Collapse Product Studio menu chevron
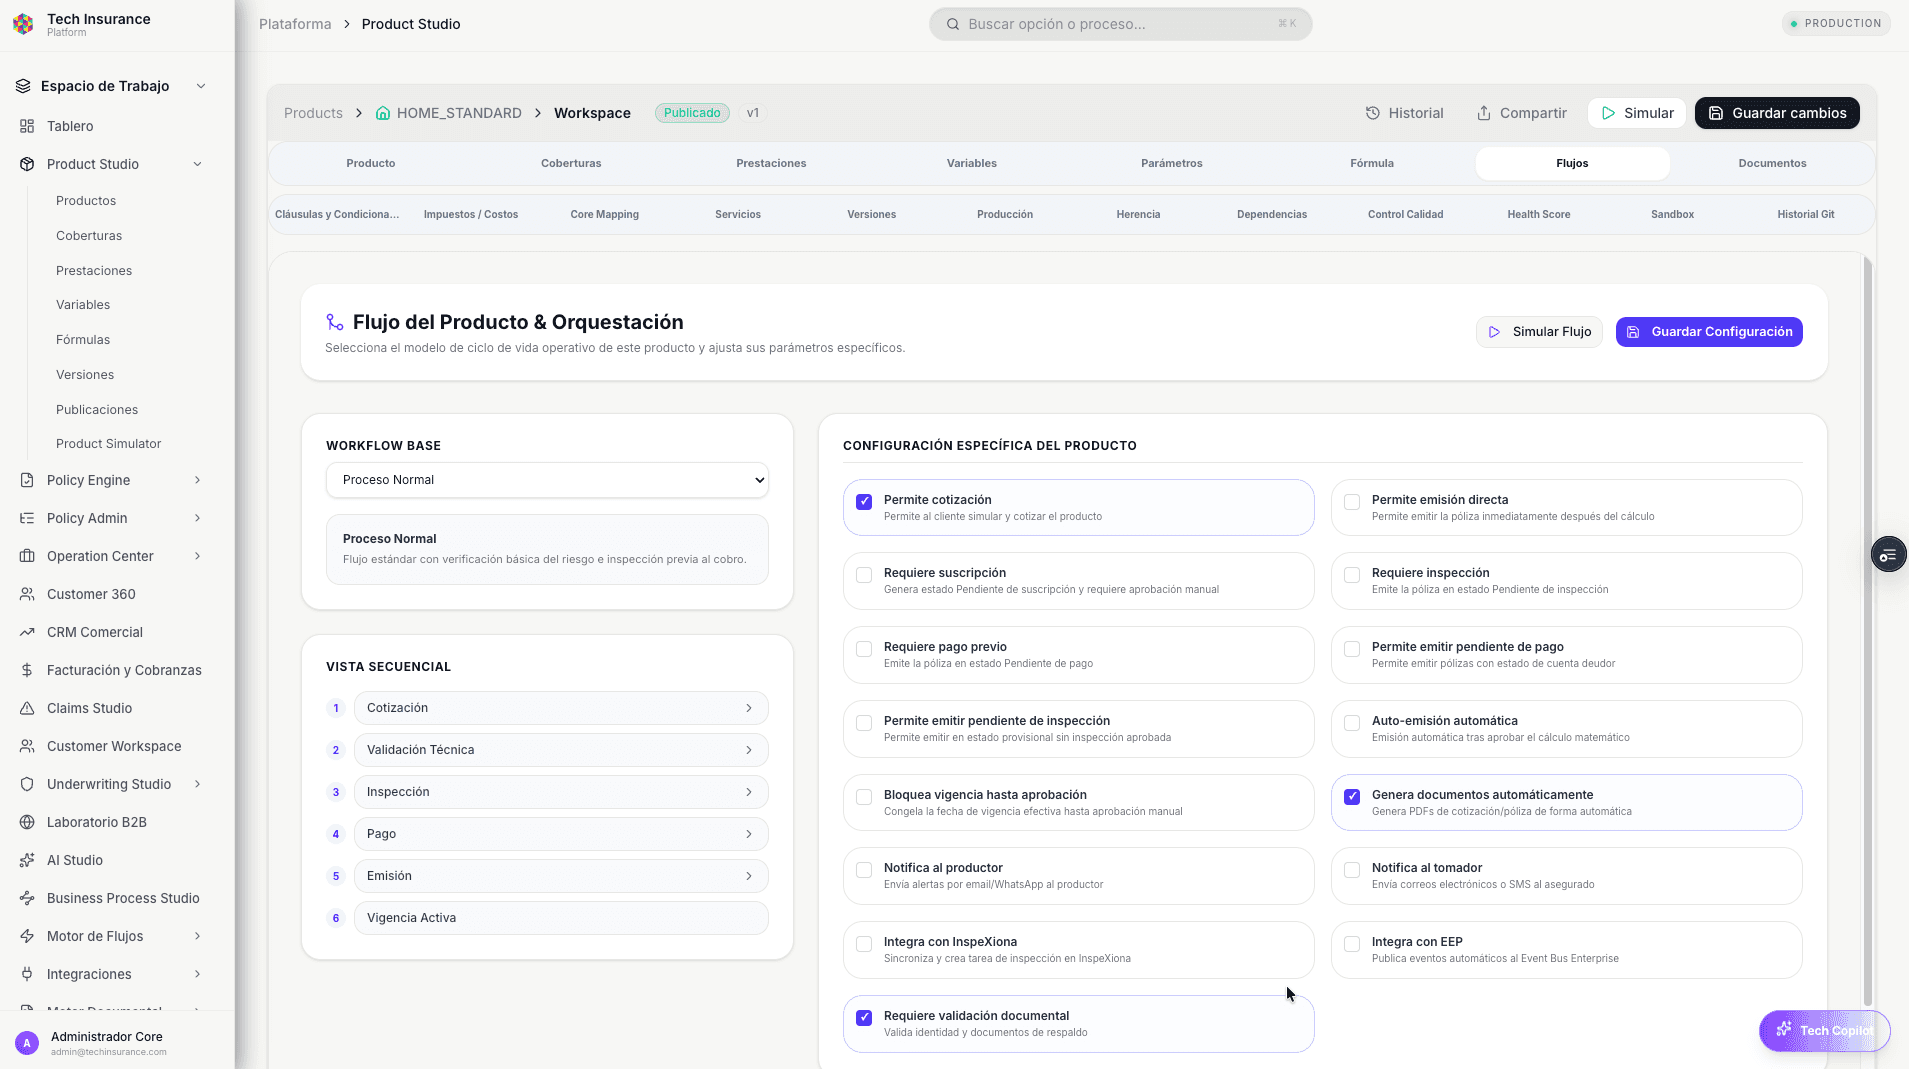The height and width of the screenshot is (1069, 1909). coord(197,164)
